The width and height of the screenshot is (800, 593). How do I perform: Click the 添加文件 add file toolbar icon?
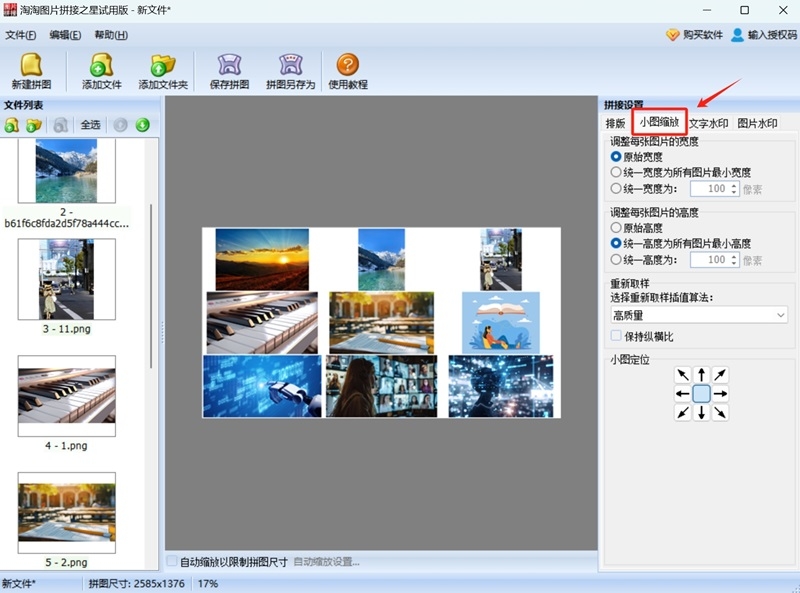(102, 65)
